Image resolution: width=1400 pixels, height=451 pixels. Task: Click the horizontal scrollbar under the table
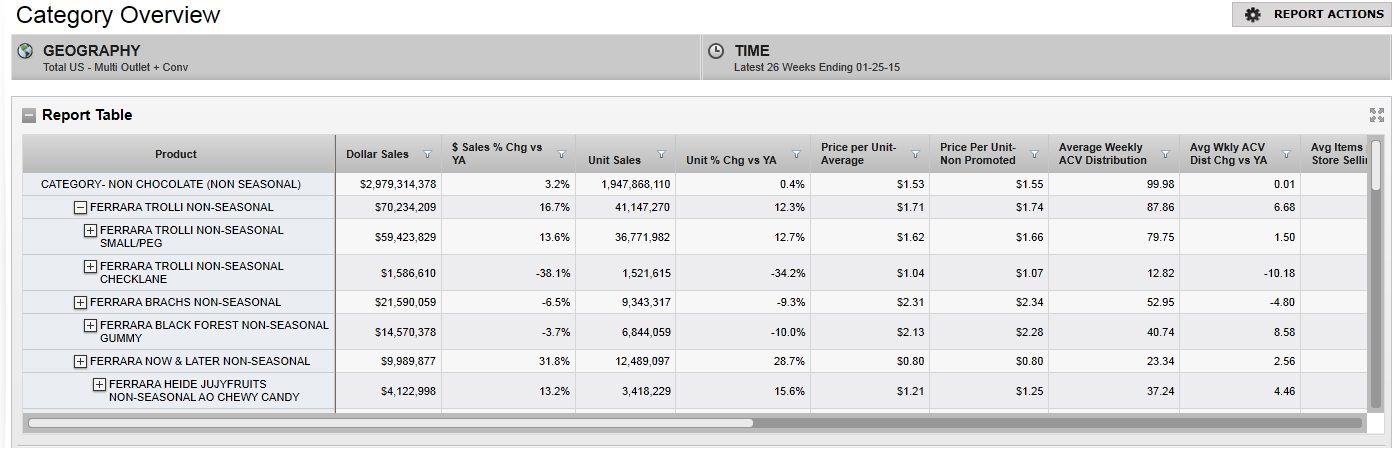pos(390,423)
